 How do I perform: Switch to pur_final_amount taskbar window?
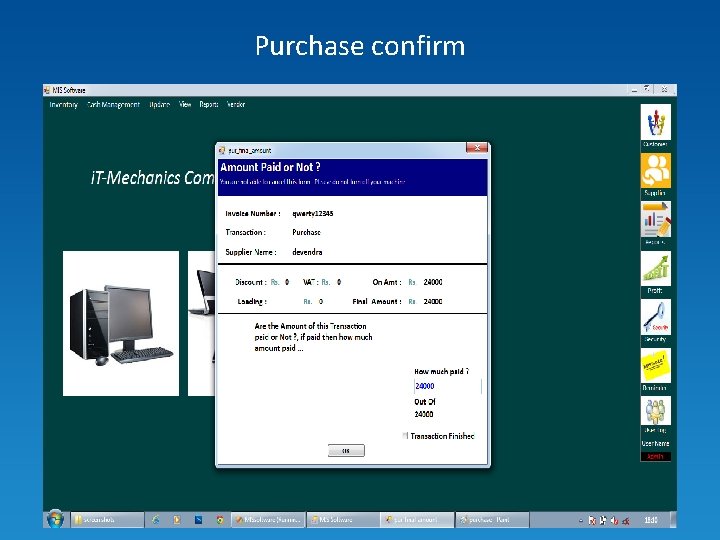[417, 520]
